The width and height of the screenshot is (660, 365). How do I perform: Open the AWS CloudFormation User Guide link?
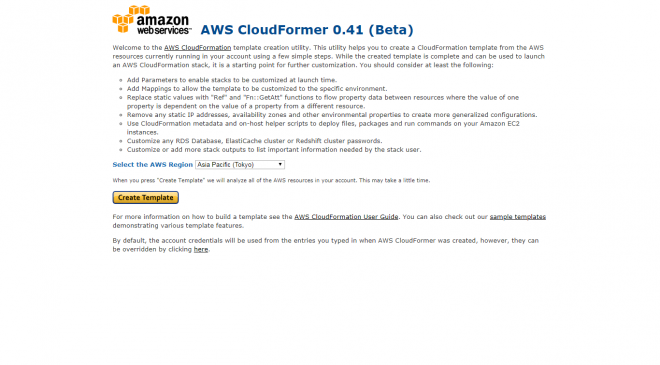click(x=346, y=217)
